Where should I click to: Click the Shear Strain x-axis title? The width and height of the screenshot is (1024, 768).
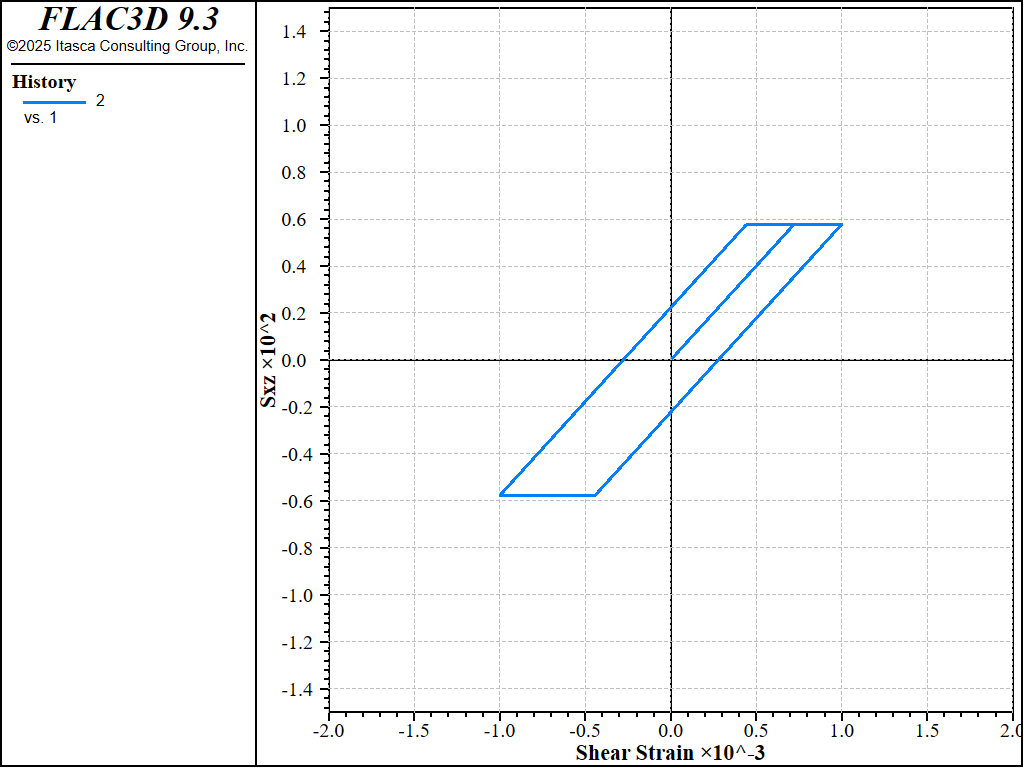pyautogui.click(x=670, y=752)
